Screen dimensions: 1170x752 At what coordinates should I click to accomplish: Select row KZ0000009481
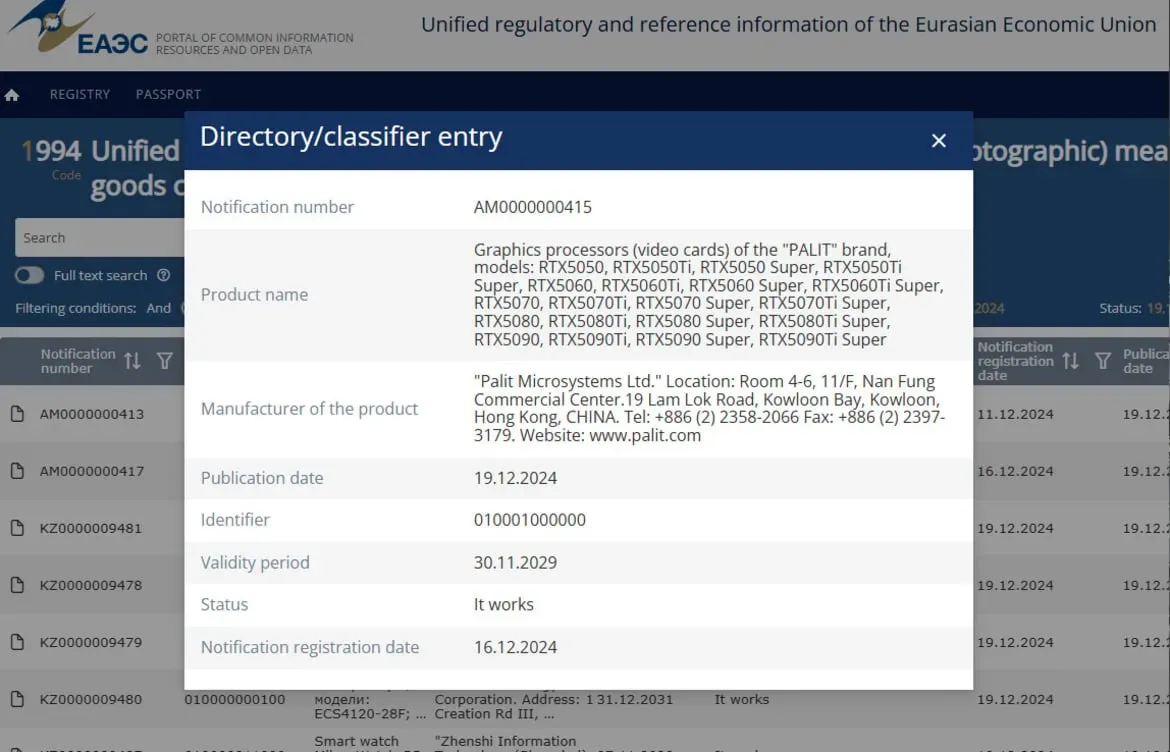pos(91,528)
